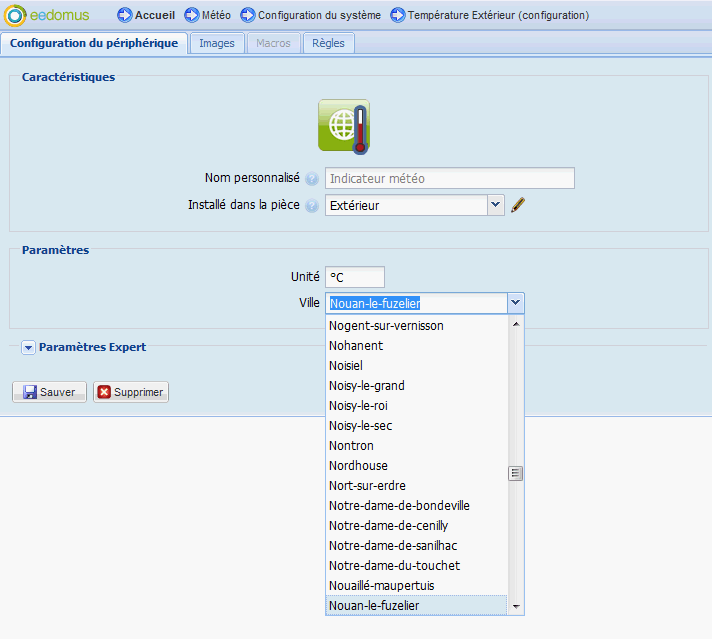
Task: Click the city list scroll up arrow
Action: coord(516,324)
